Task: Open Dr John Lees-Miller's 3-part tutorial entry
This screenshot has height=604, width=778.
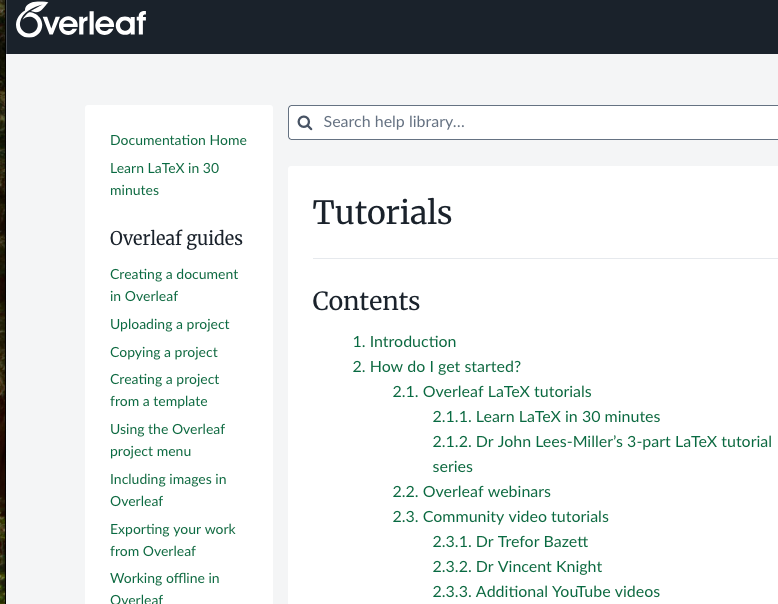Action: click(602, 454)
